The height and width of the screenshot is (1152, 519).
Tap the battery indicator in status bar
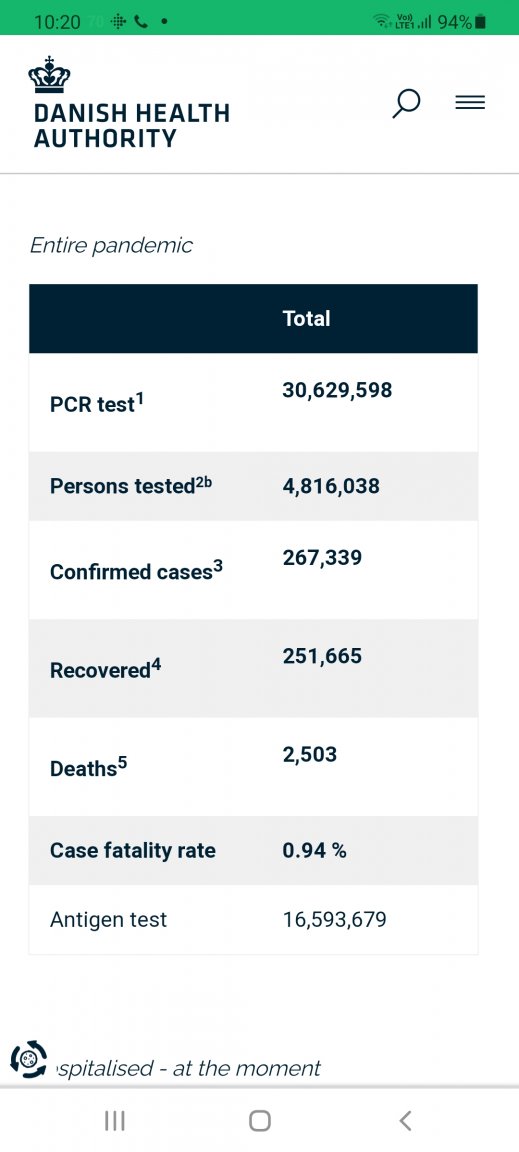pos(481,22)
